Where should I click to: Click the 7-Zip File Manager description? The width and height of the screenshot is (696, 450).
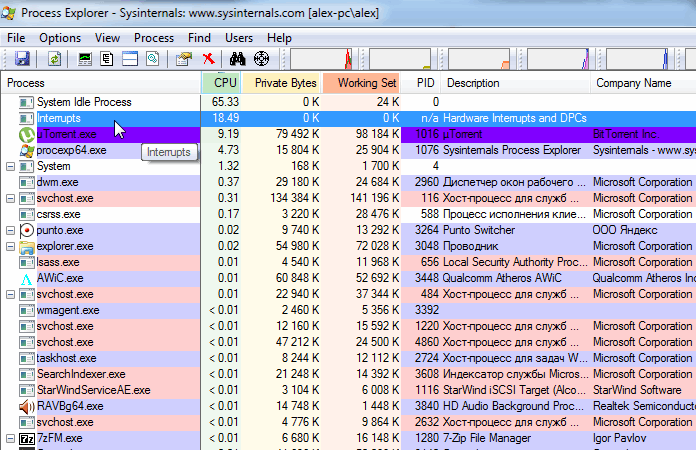point(486,438)
